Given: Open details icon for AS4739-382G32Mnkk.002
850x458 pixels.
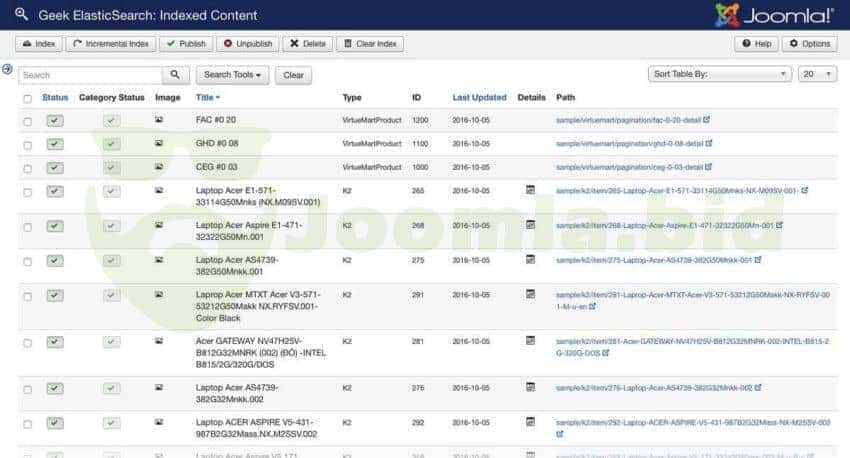Looking at the screenshot, I should coord(531,387).
